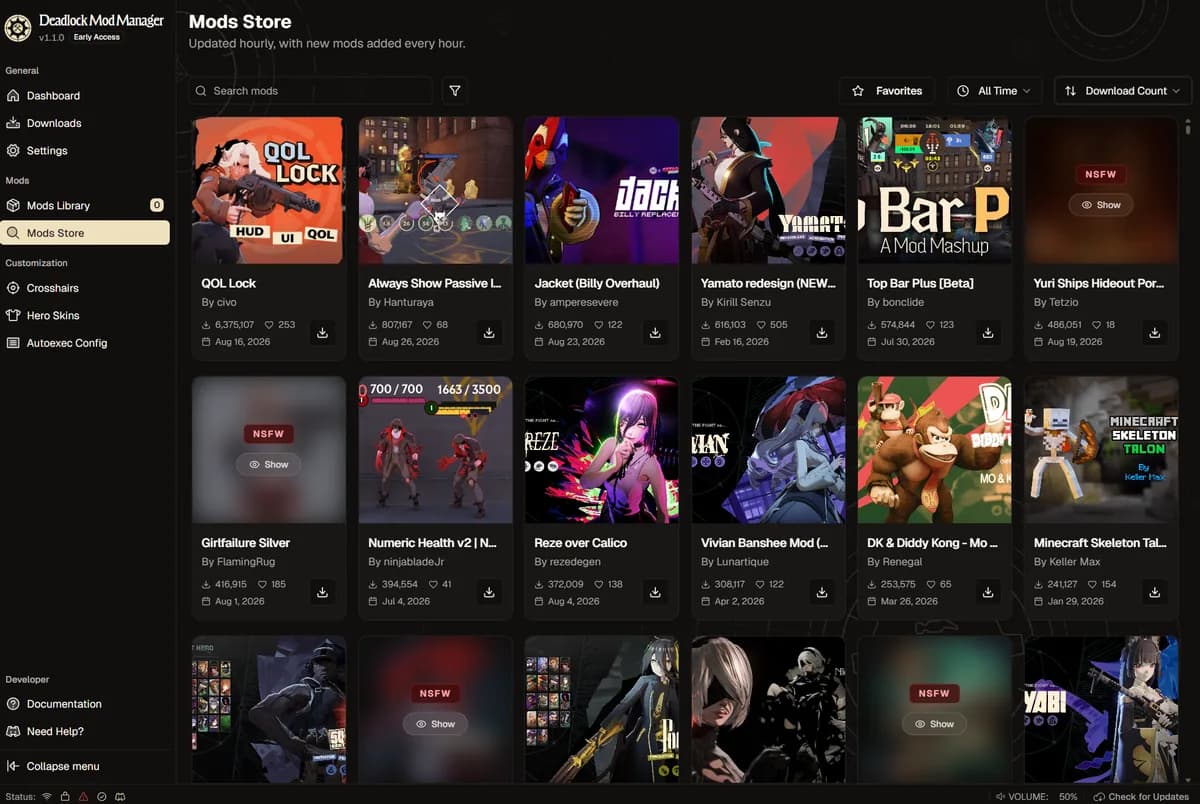1200x804 pixels.
Task: Open the All Time period dropdown
Action: coord(995,91)
